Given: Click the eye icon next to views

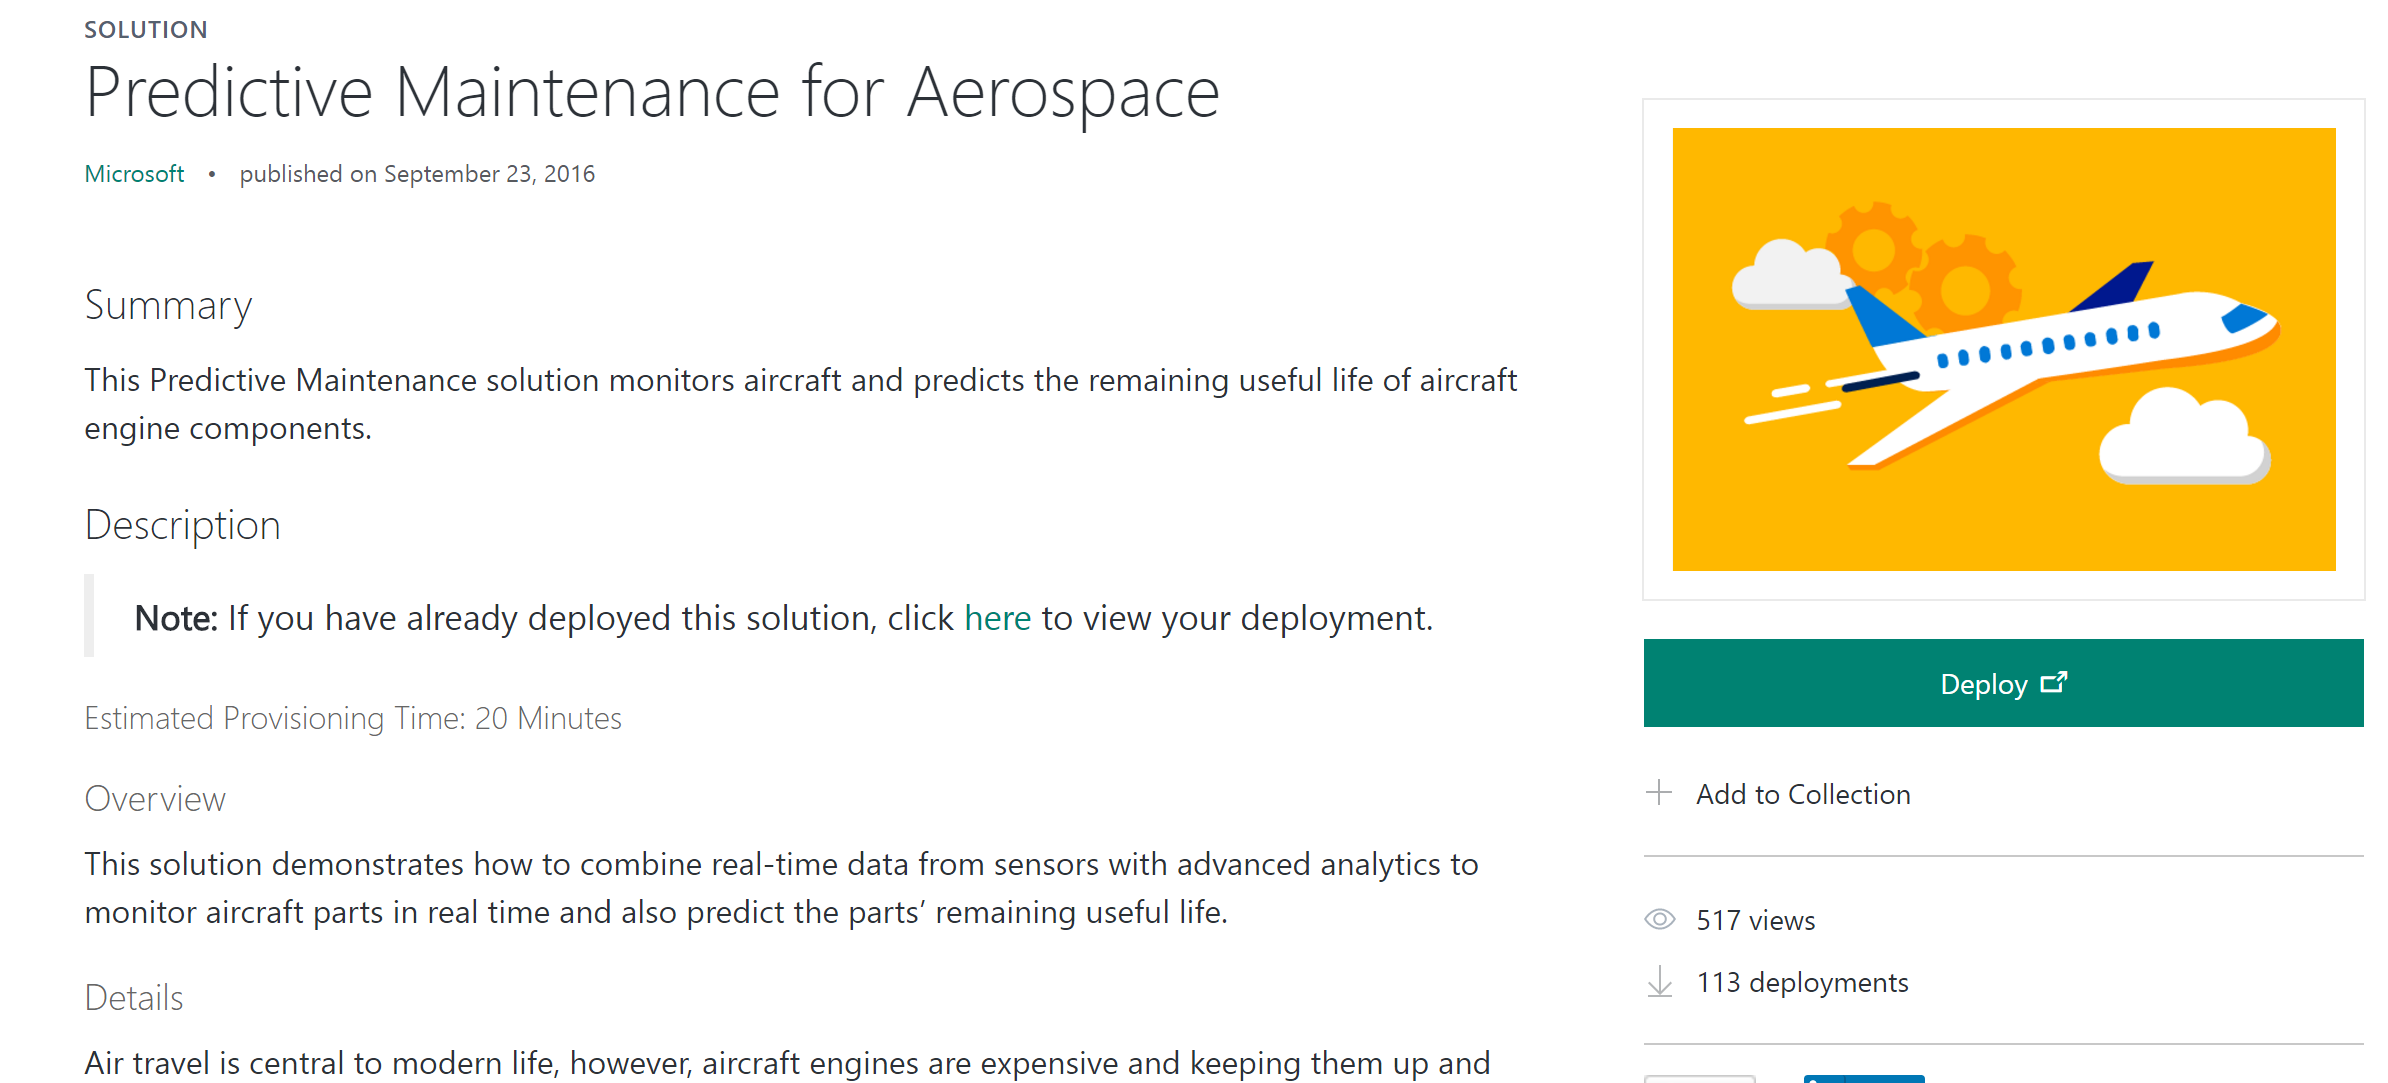Looking at the screenshot, I should tap(1660, 919).
